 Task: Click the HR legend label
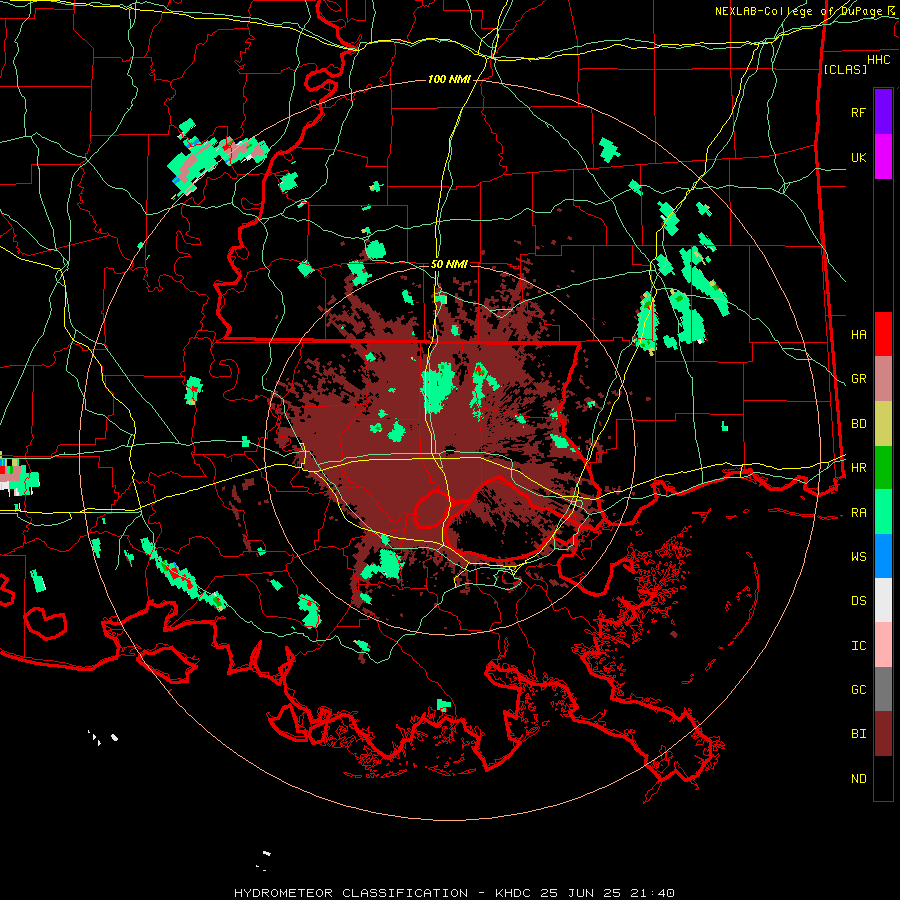[x=858, y=468]
